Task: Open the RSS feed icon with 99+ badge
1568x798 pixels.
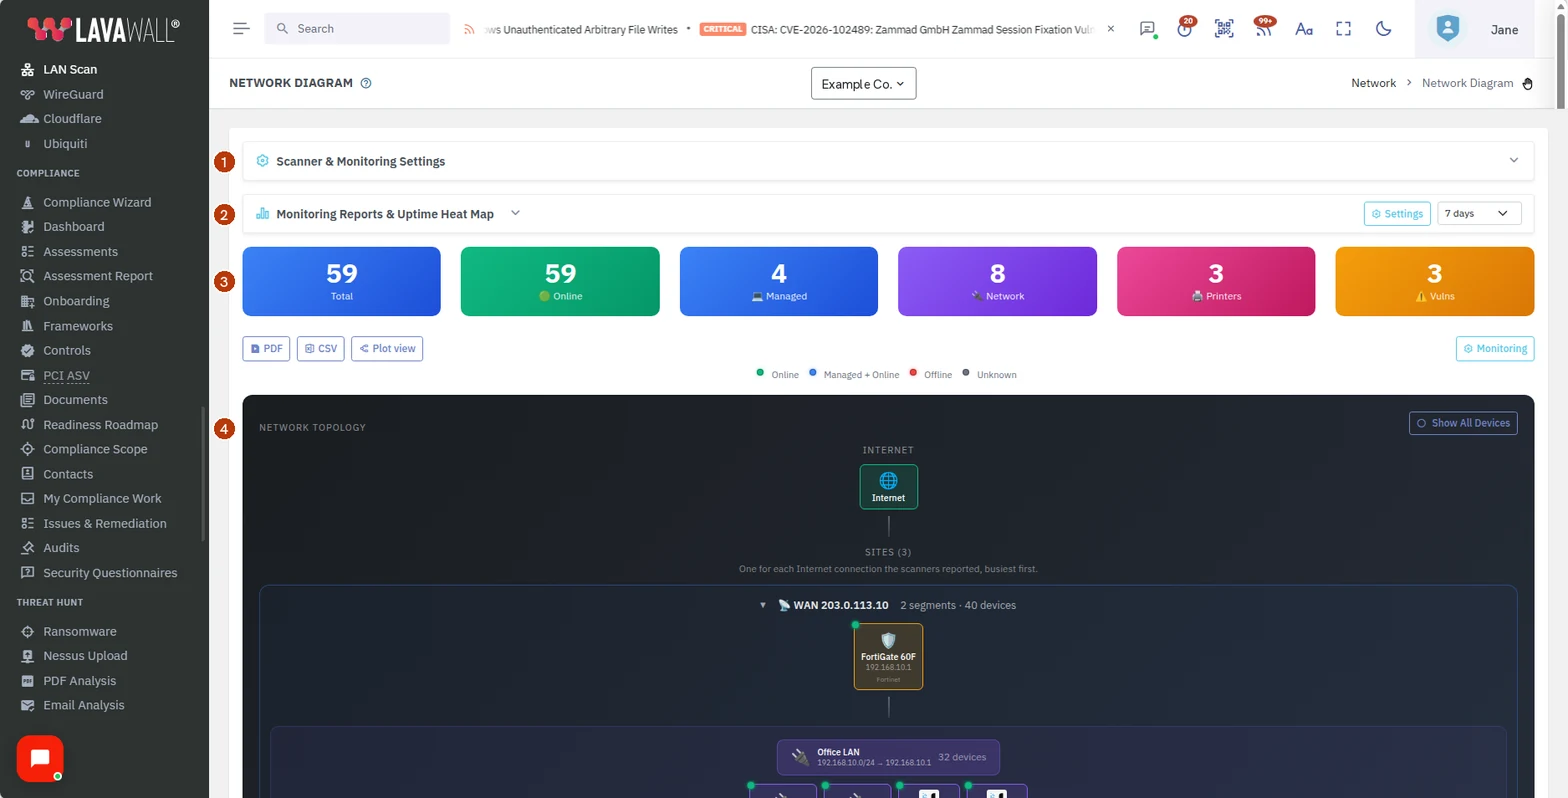Action: pyautogui.click(x=1264, y=28)
